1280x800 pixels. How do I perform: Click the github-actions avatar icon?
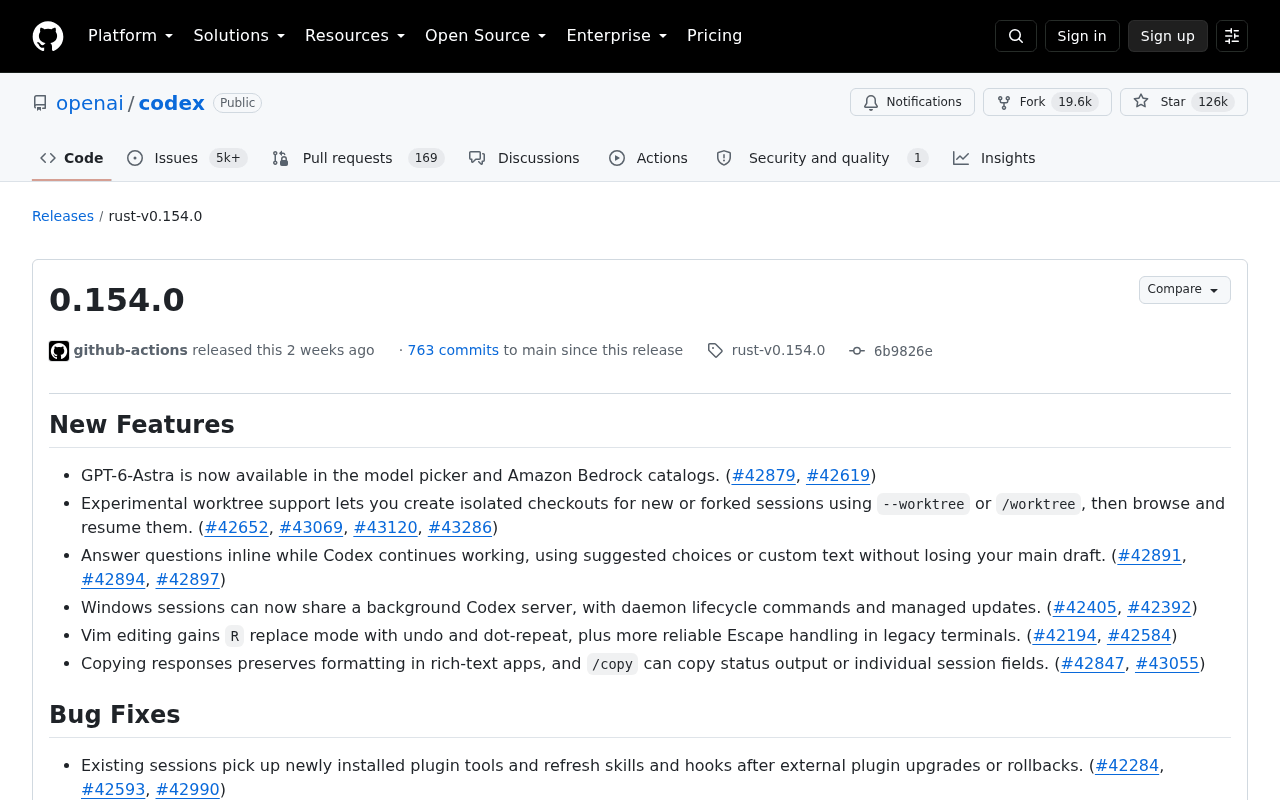(x=59, y=351)
